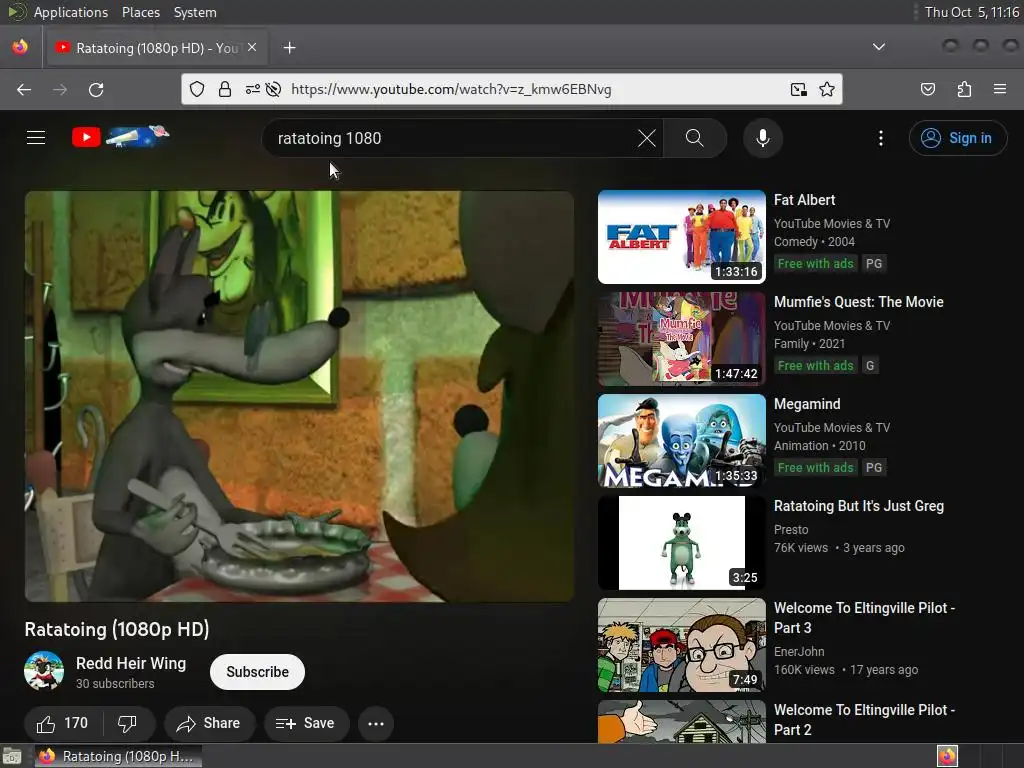Reload the current page

tap(96, 89)
